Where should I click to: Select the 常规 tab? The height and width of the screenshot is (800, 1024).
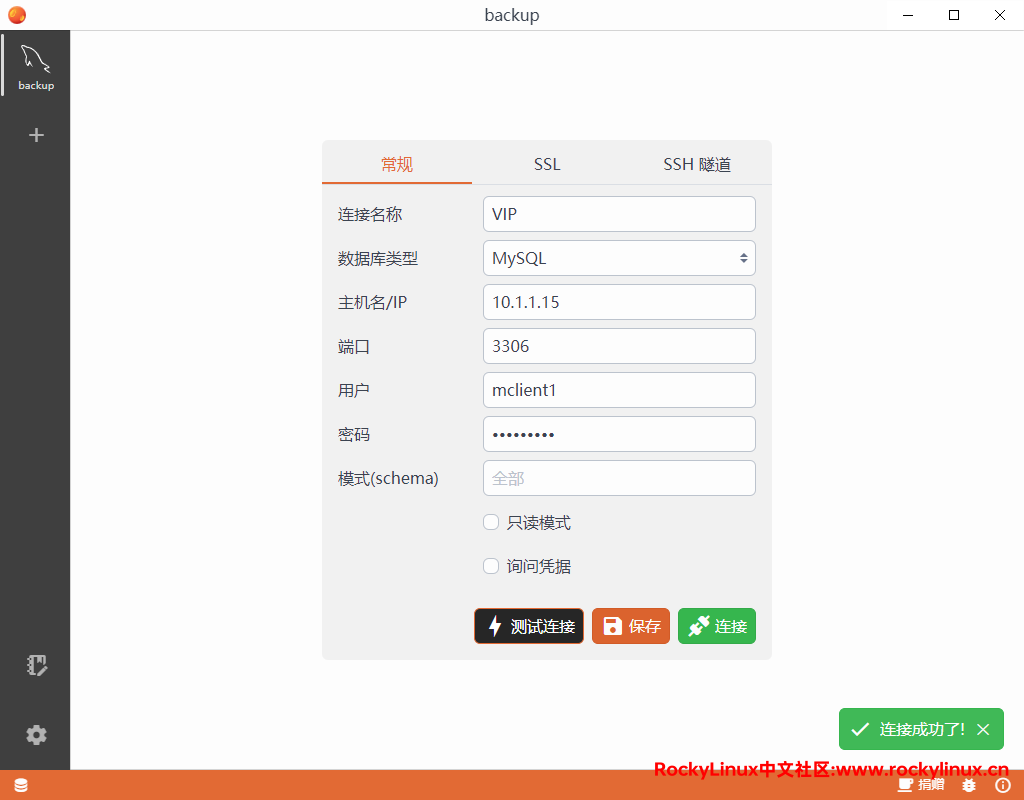pyautogui.click(x=397, y=165)
